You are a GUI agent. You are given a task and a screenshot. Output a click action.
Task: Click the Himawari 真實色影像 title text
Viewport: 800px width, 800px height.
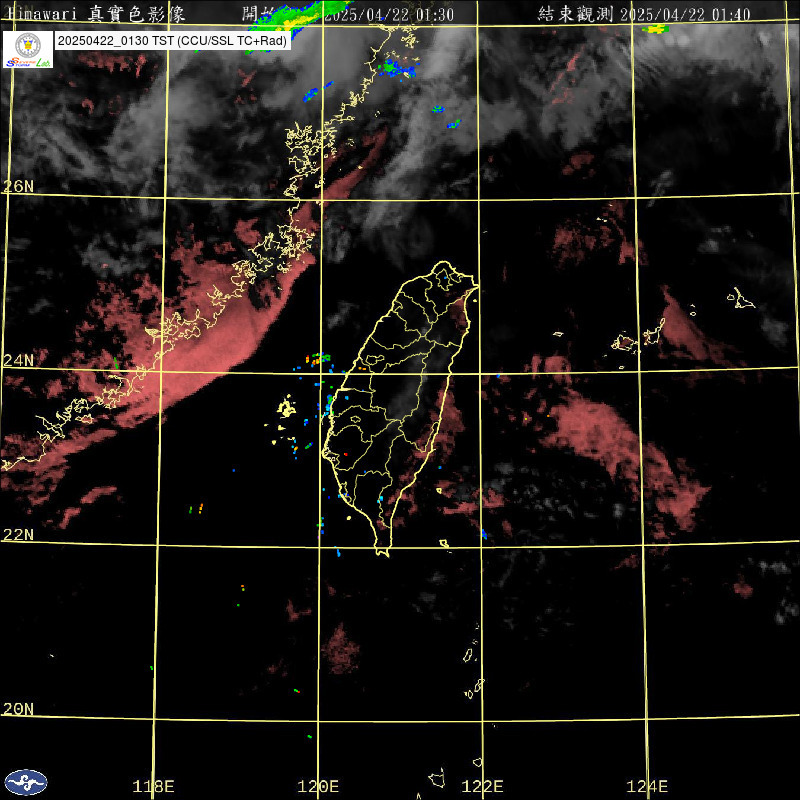[96, 14]
